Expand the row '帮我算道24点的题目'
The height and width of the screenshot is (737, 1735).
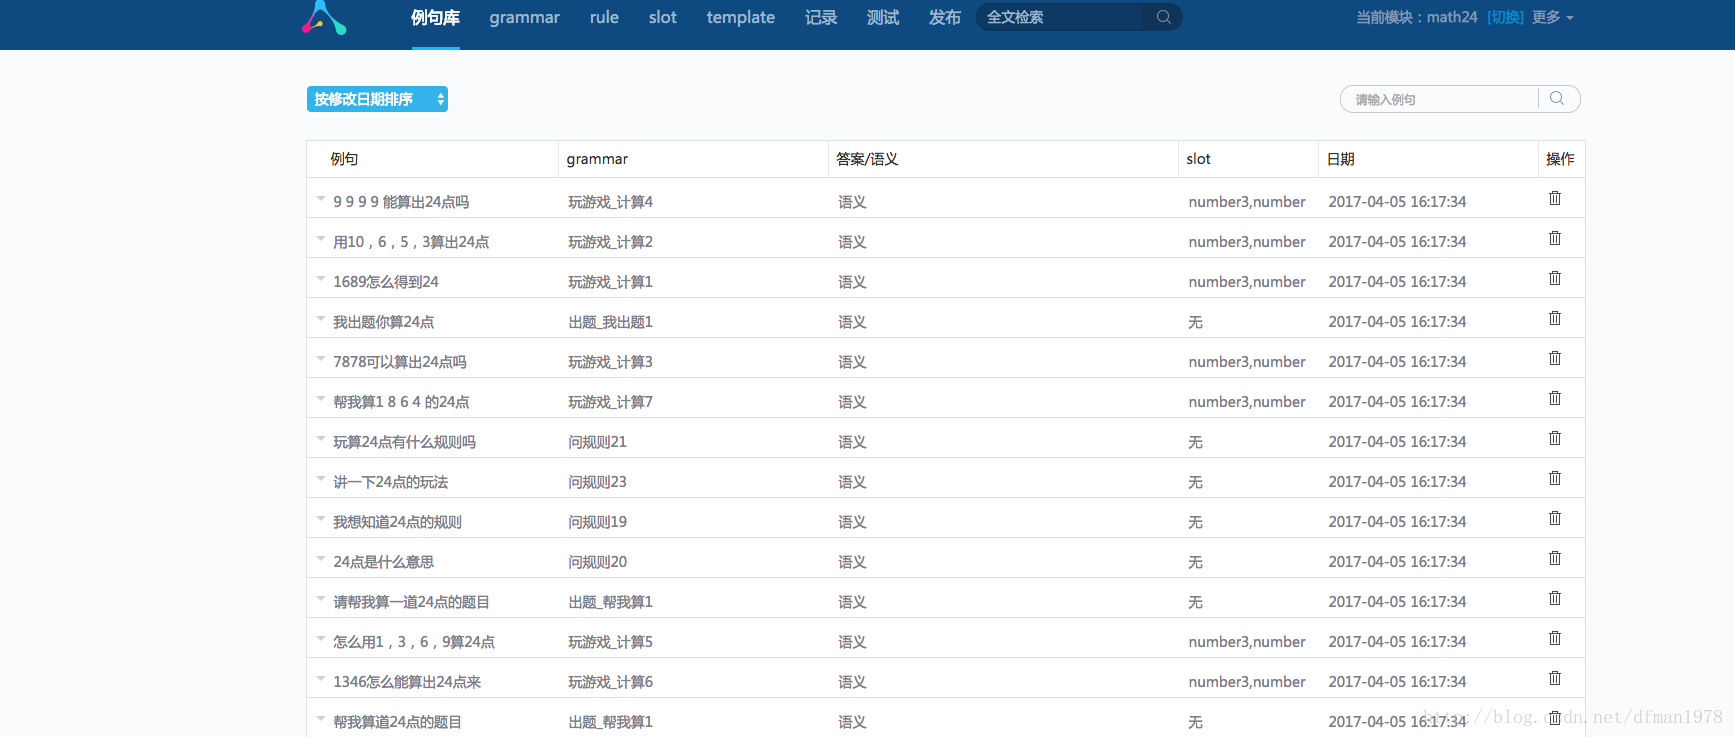(321, 719)
